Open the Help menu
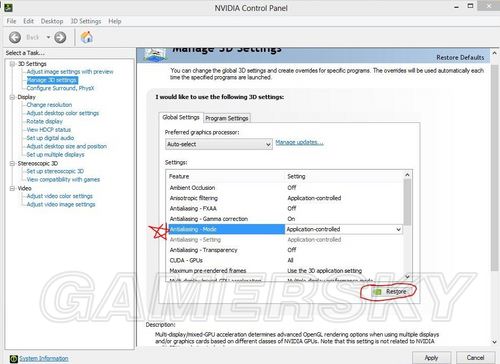Image resolution: width=500 pixels, height=364 pixels. pos(115,21)
